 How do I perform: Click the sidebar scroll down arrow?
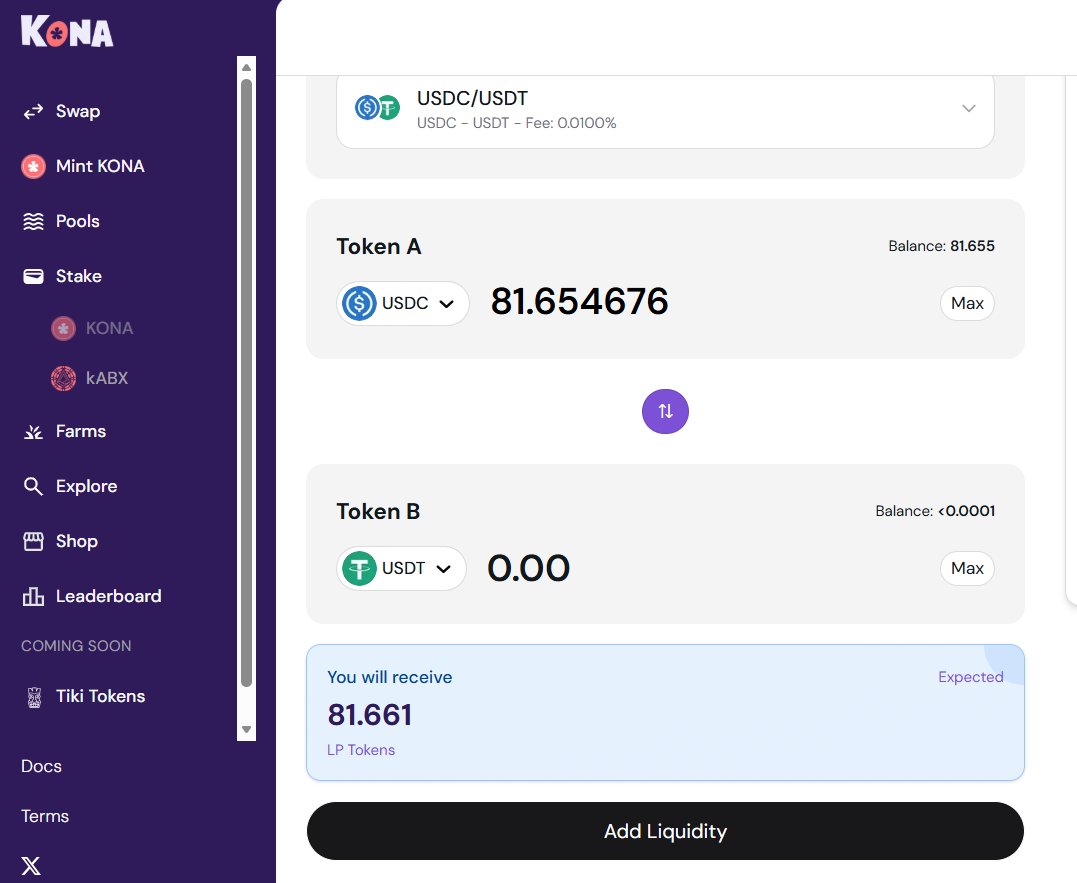[247, 729]
